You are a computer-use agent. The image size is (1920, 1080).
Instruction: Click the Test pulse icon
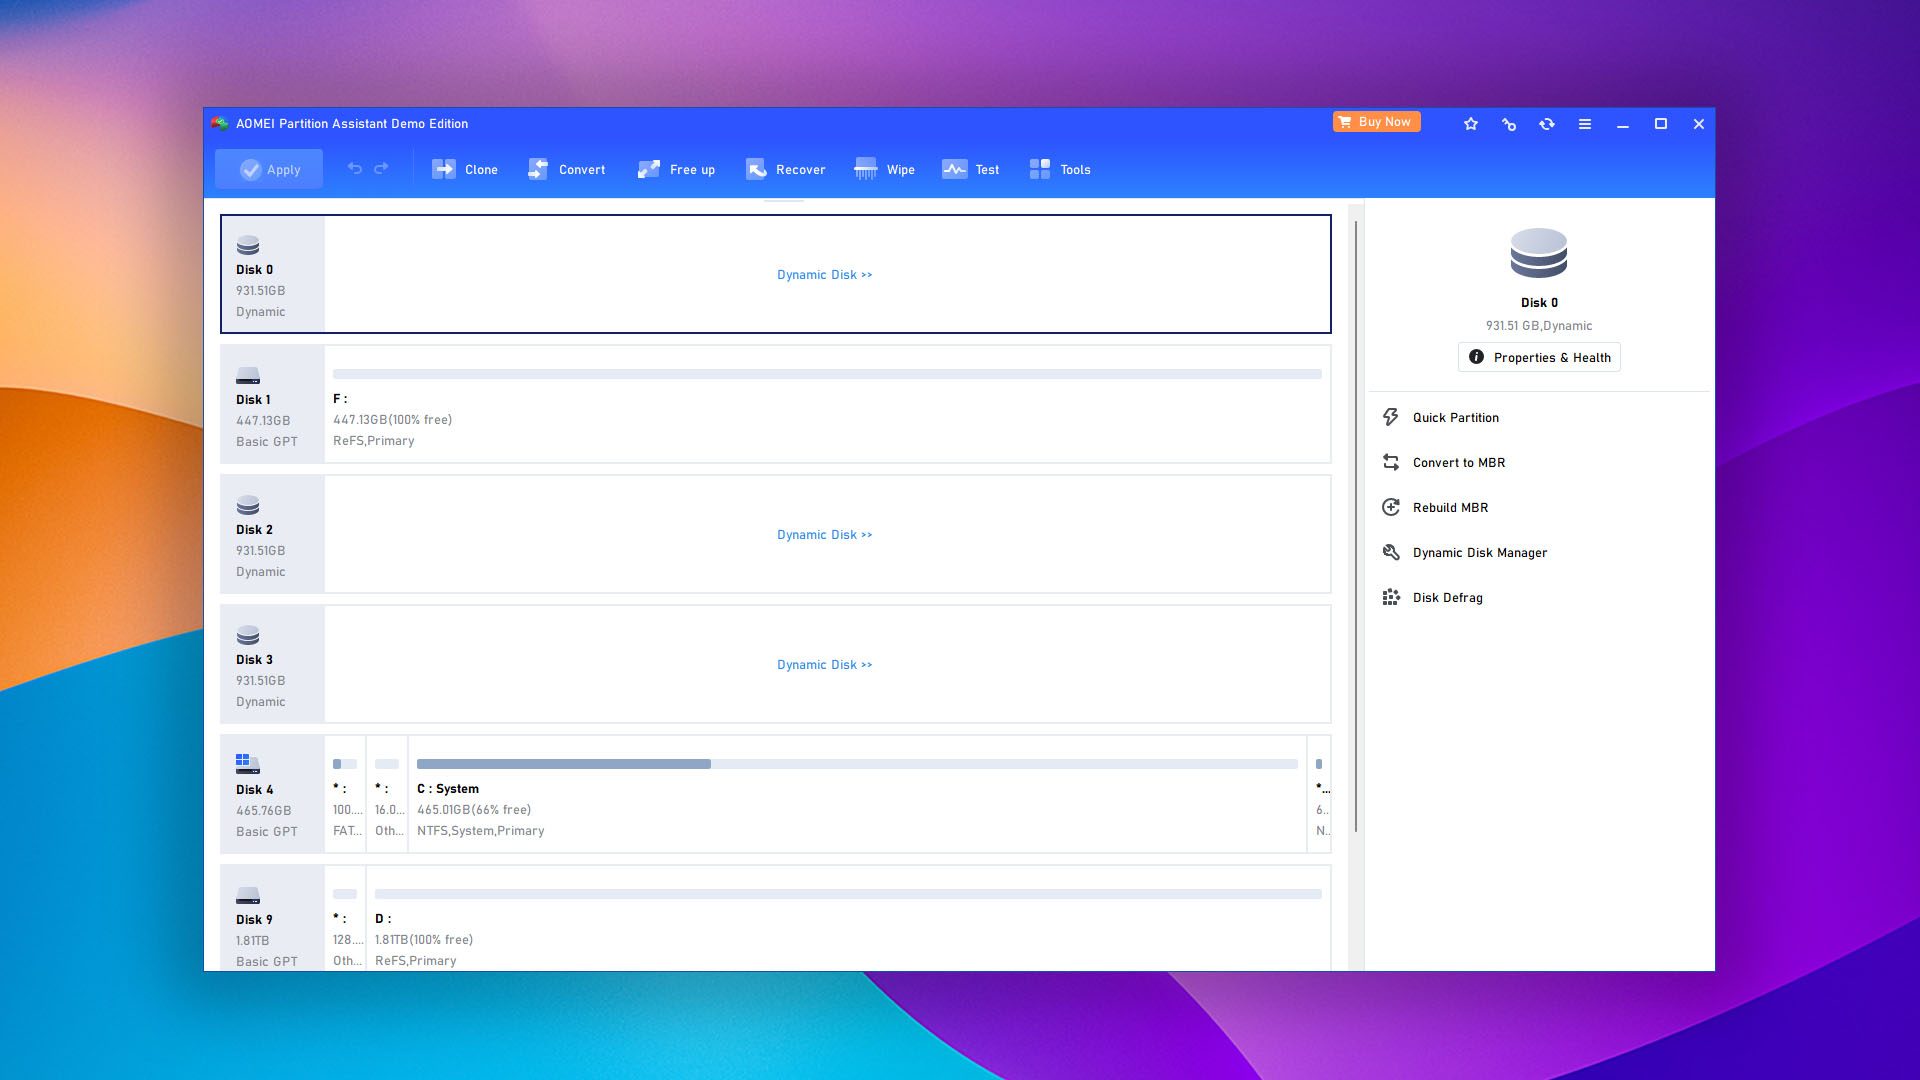point(954,169)
